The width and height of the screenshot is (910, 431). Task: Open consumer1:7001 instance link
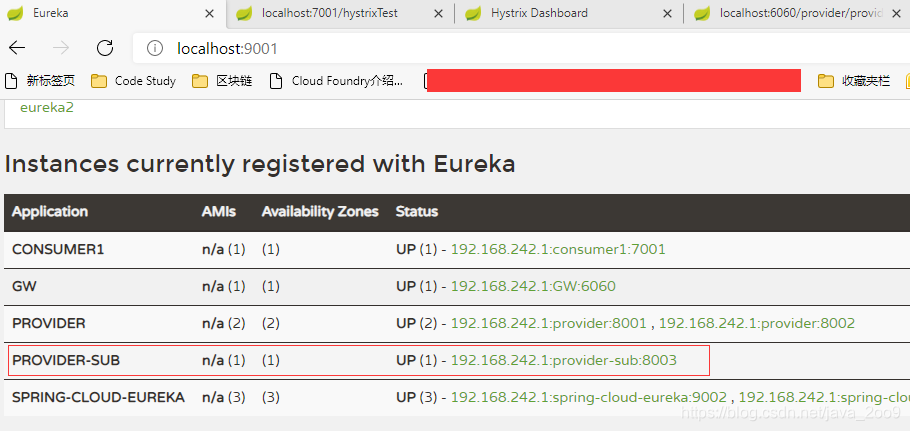[558, 249]
